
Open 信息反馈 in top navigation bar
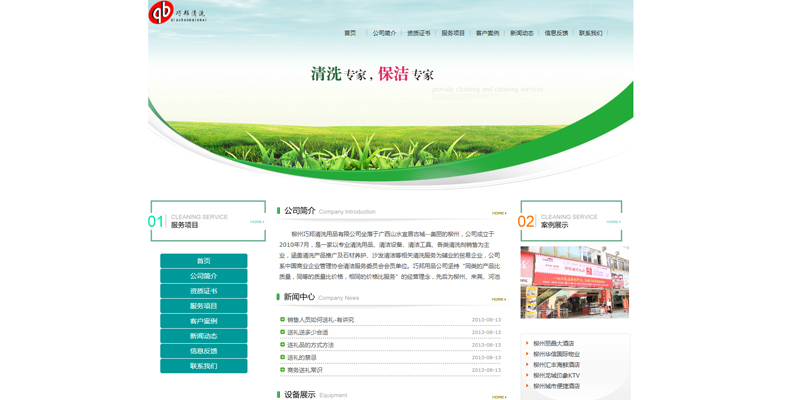tap(556, 33)
